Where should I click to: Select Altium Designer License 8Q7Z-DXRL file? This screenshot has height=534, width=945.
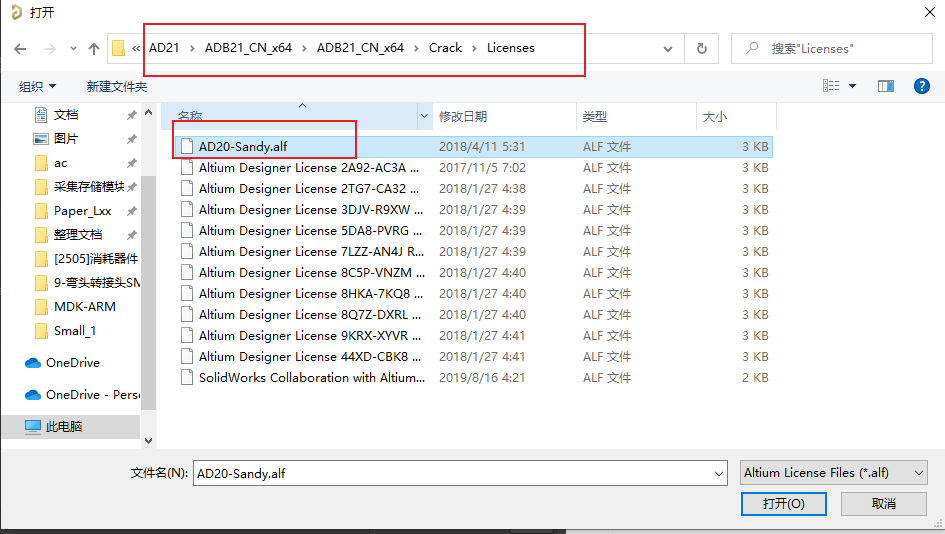[310, 315]
